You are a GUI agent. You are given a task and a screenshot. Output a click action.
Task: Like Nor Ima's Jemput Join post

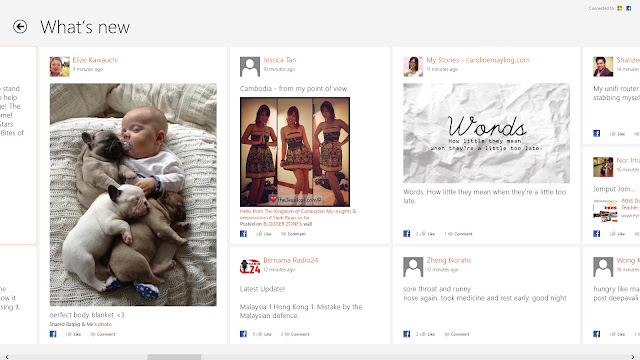pyautogui.click(x=617, y=234)
